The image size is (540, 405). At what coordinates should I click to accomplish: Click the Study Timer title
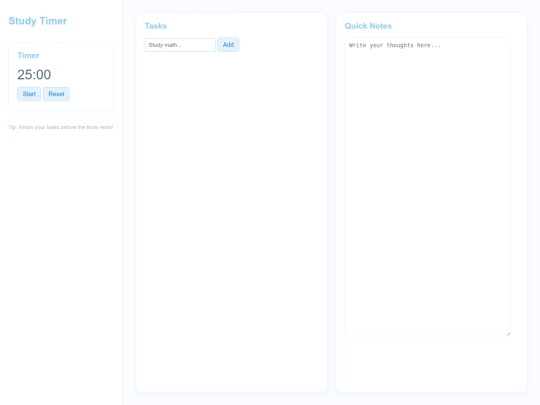coord(38,21)
